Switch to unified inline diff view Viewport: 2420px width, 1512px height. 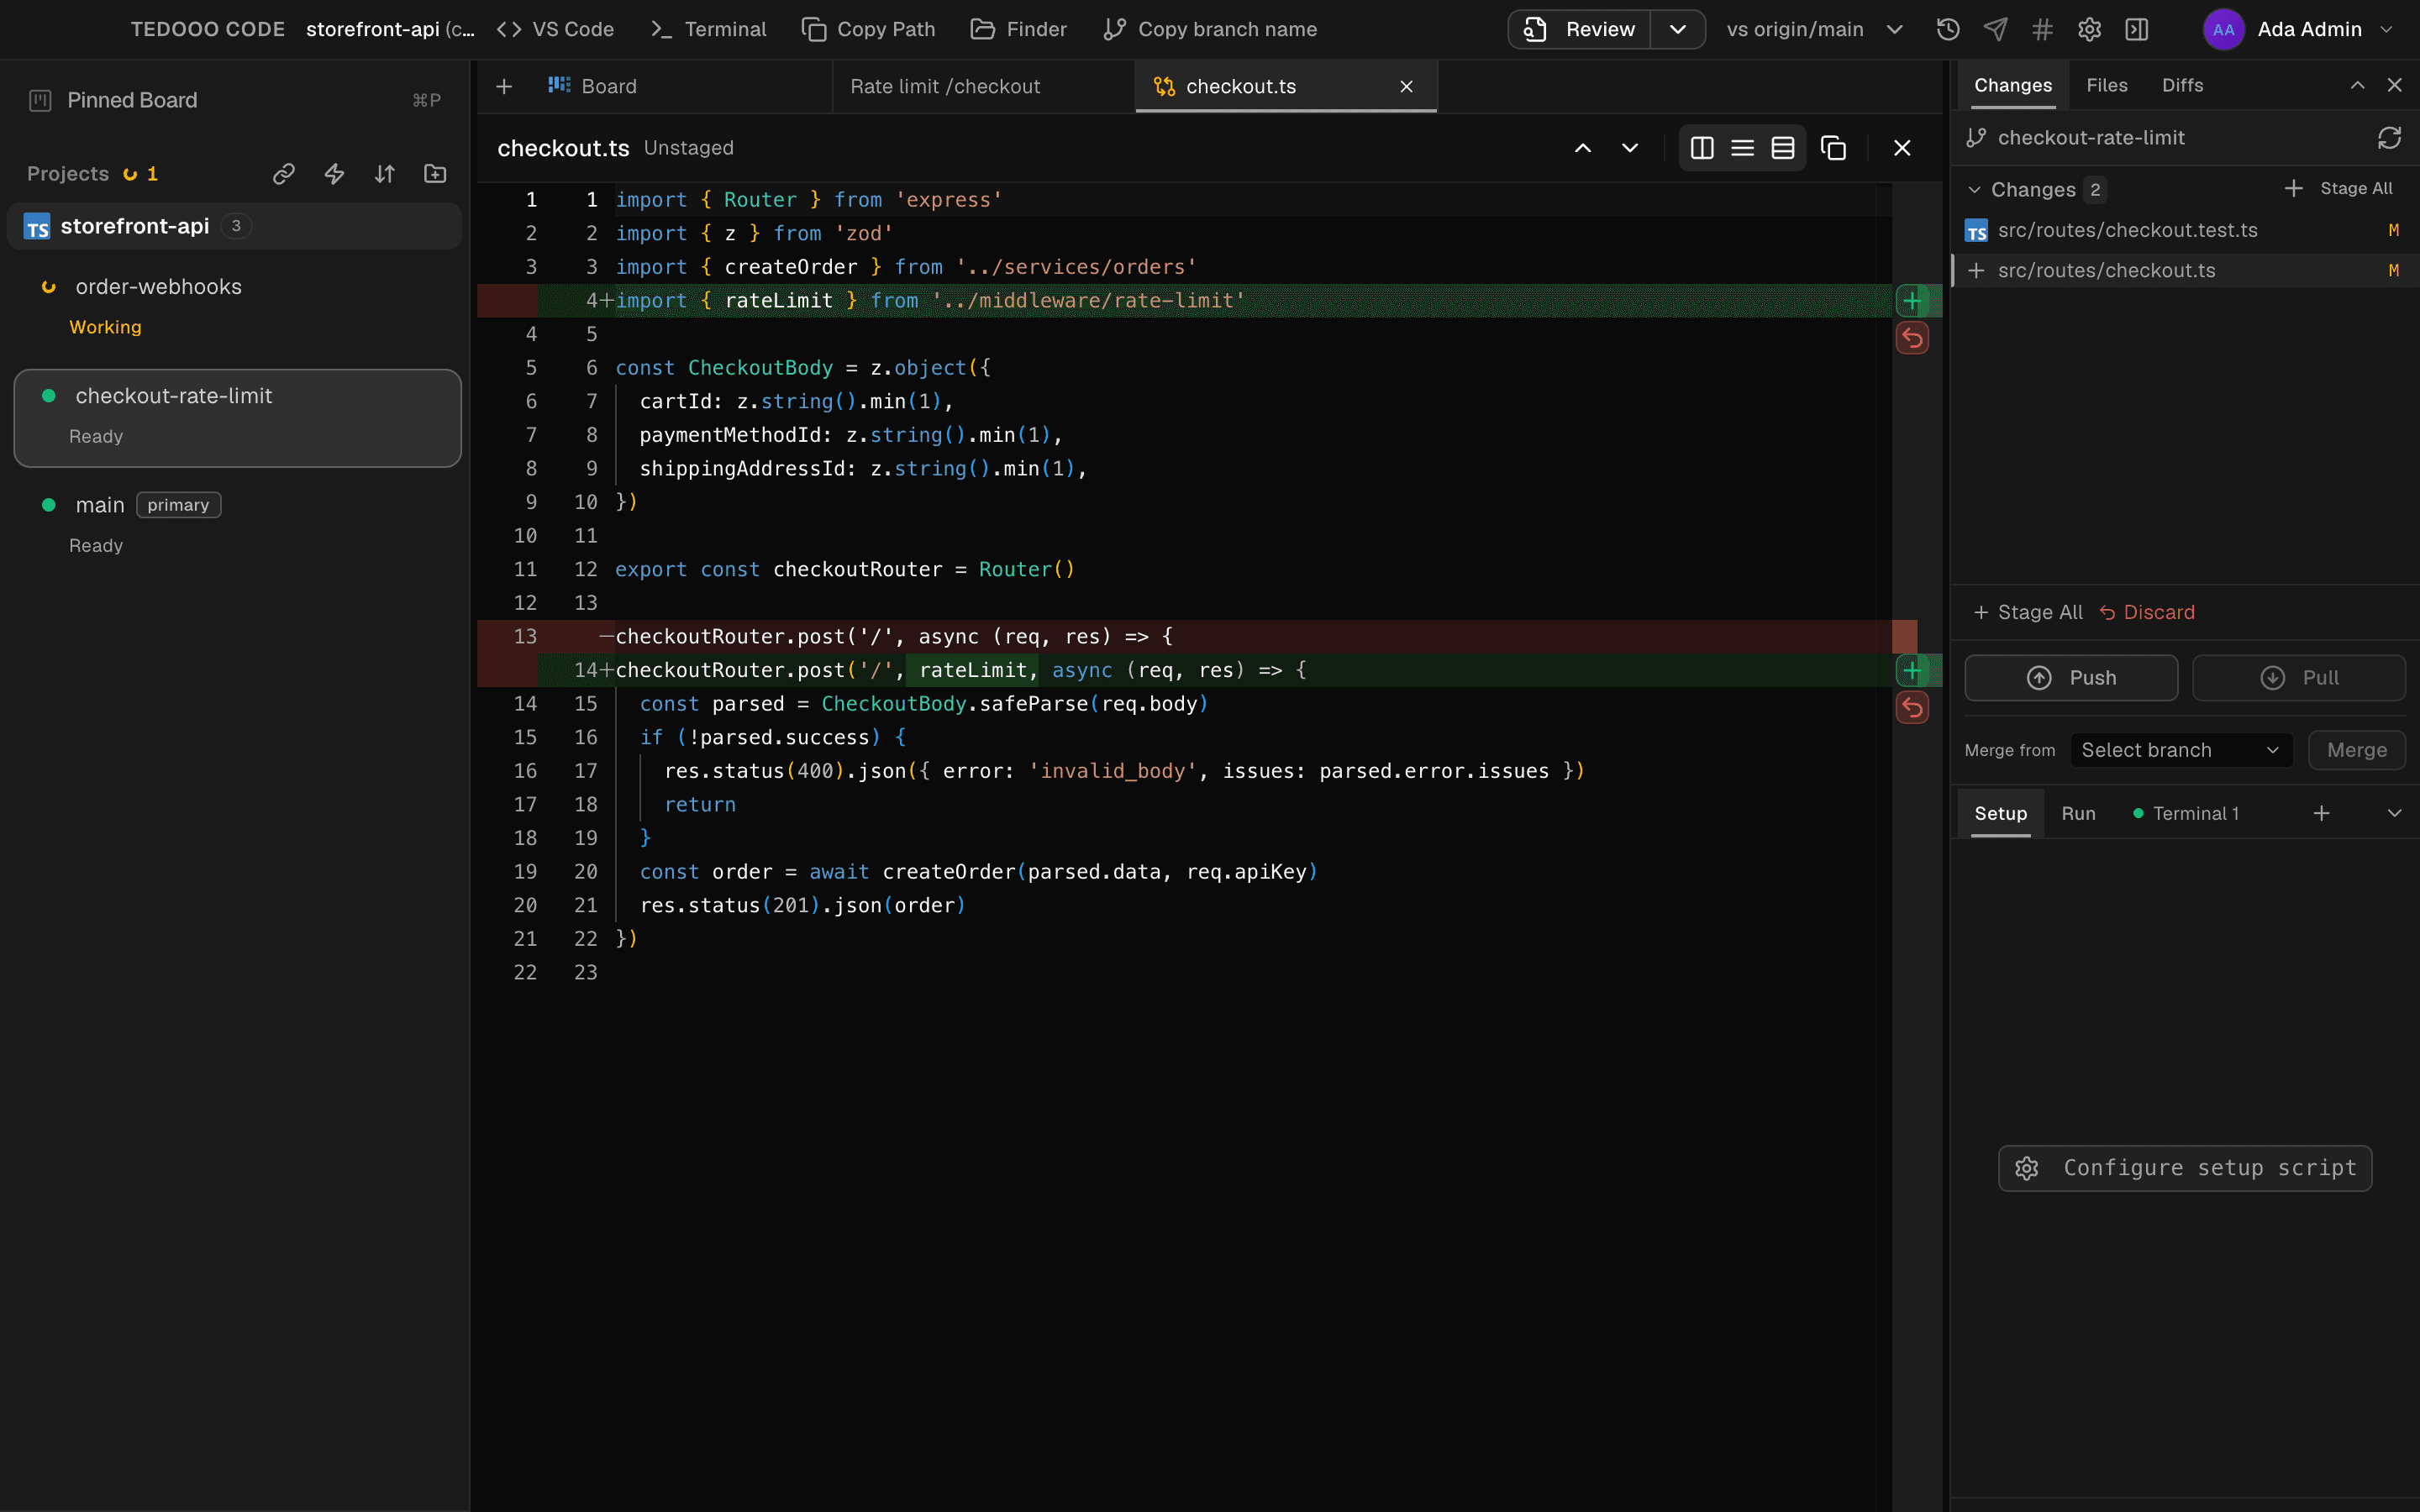tap(1742, 148)
